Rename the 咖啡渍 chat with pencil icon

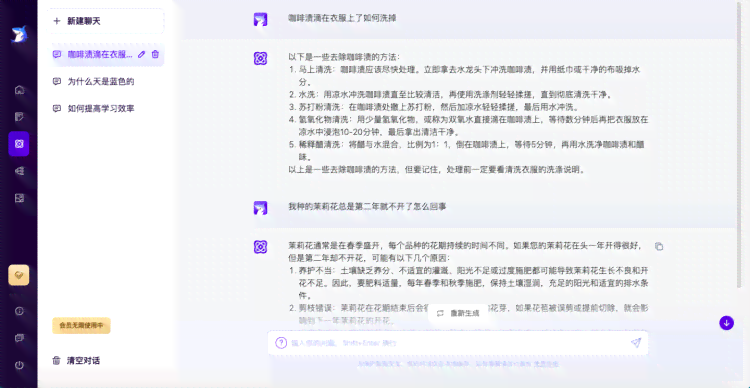[141, 55]
